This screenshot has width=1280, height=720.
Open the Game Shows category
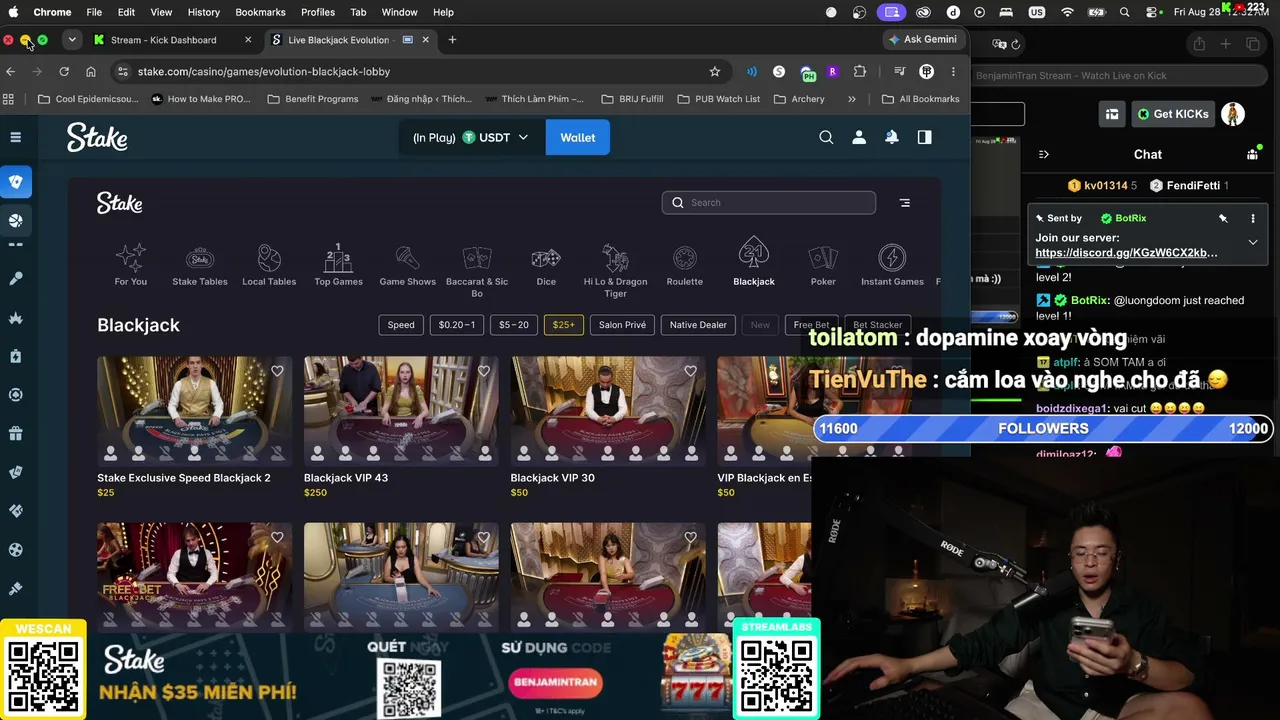pyautogui.click(x=407, y=266)
